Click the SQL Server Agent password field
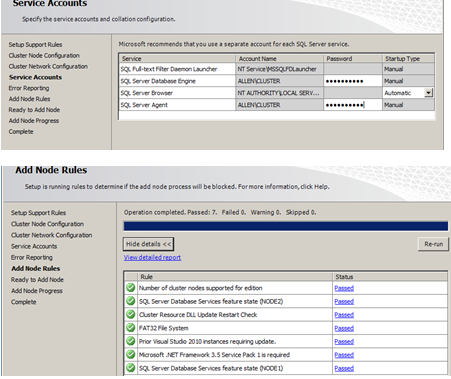The width and height of the screenshot is (451, 379). click(x=352, y=105)
